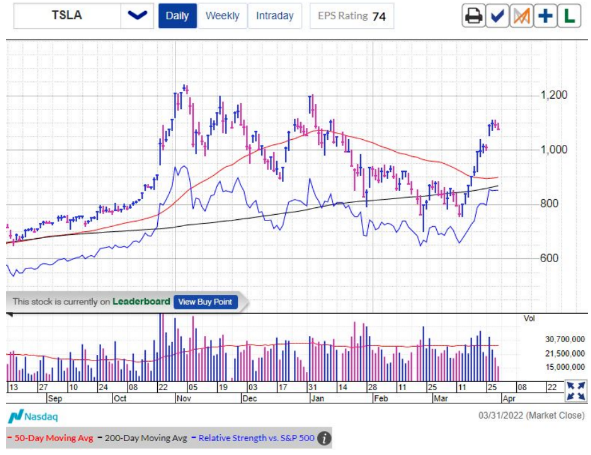Expand chart with the four-arrow icon

(x=576, y=391)
